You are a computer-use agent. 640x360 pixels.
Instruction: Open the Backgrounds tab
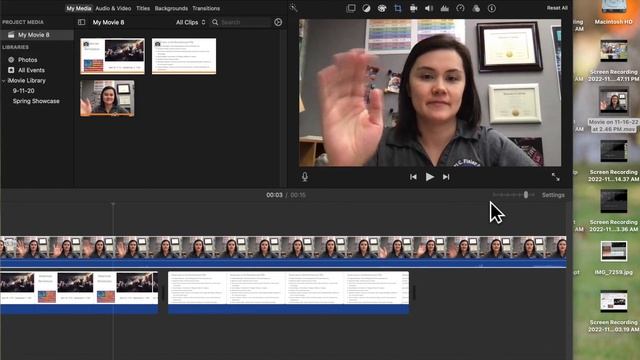coord(171,8)
